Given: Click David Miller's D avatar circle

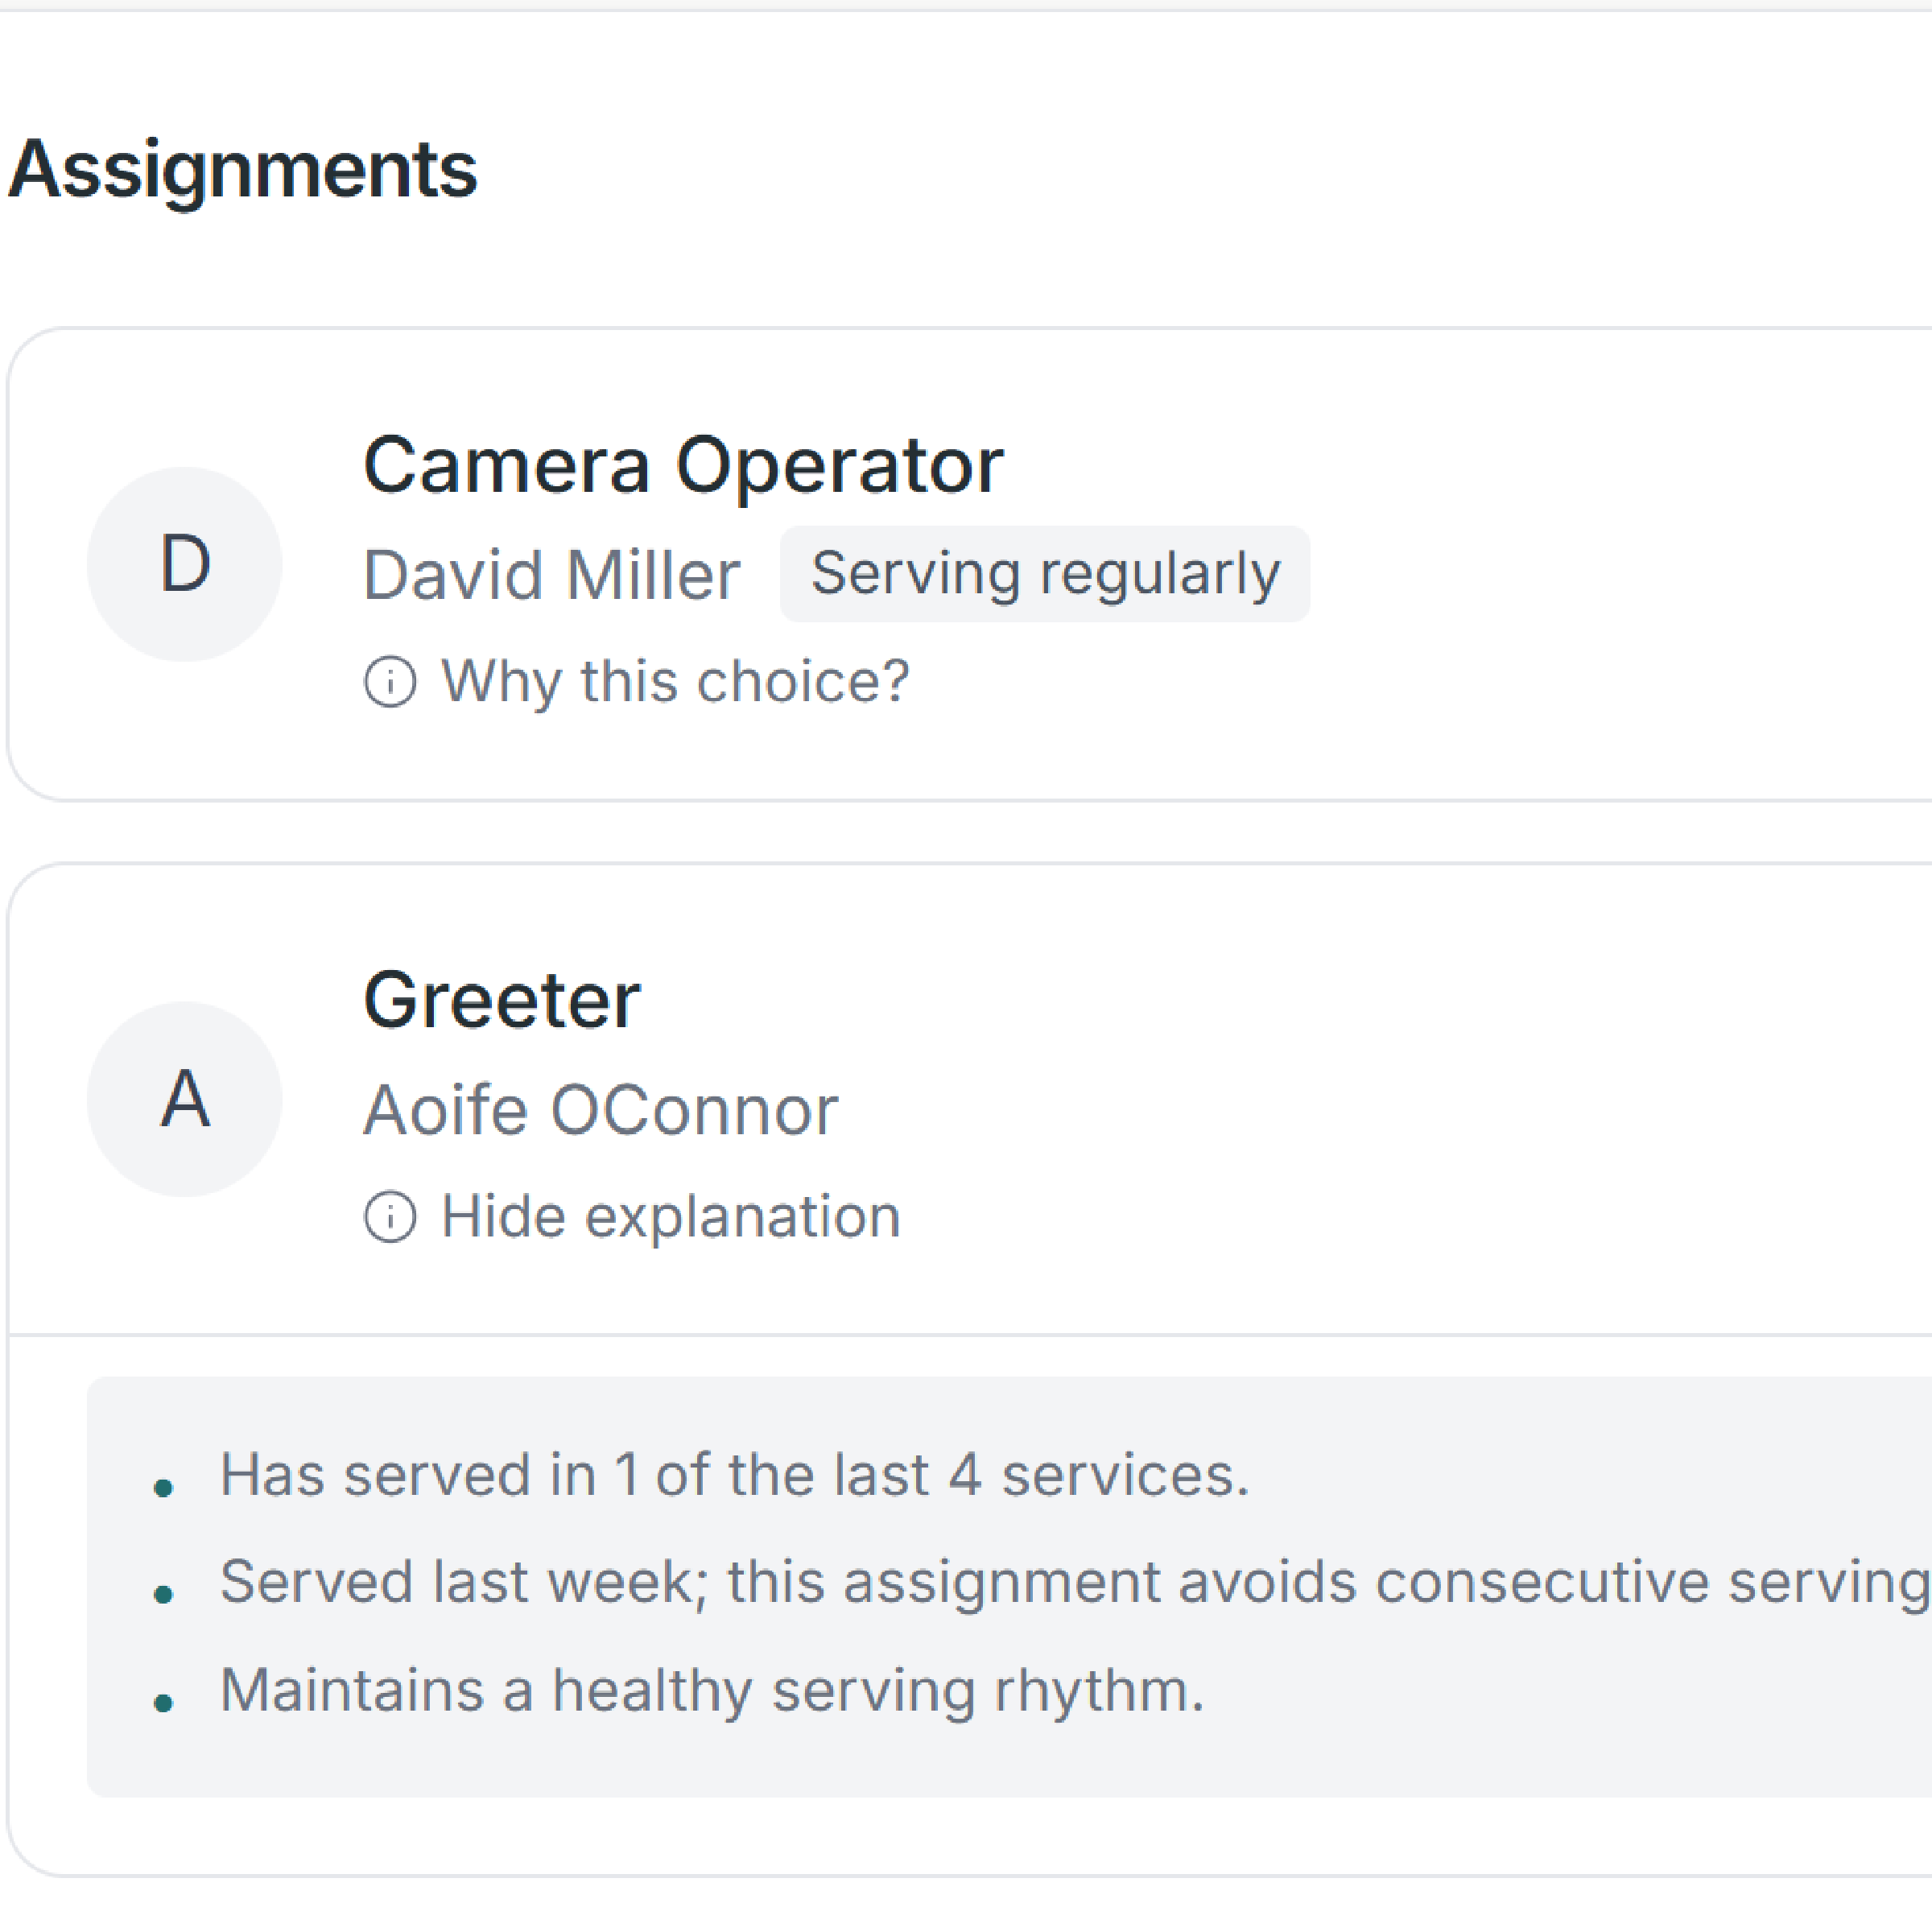Looking at the screenshot, I should 184,564.
